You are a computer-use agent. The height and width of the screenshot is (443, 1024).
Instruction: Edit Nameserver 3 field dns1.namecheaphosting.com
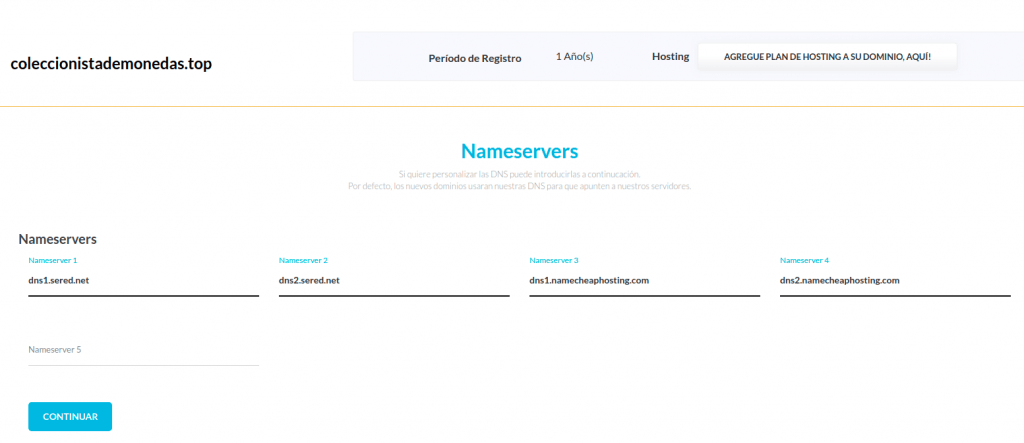(645, 281)
